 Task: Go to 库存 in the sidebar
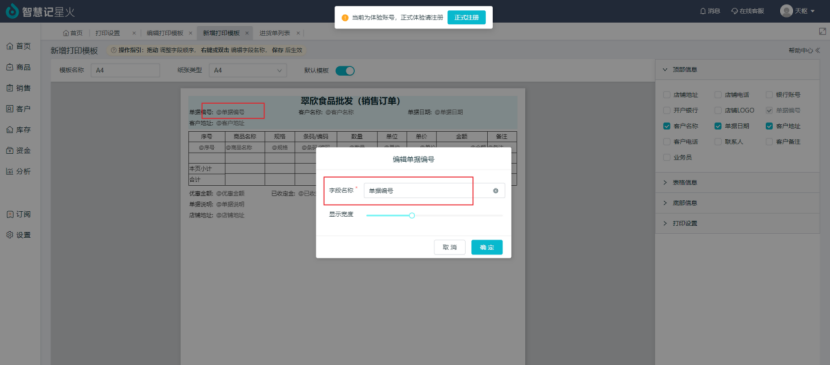pos(18,130)
